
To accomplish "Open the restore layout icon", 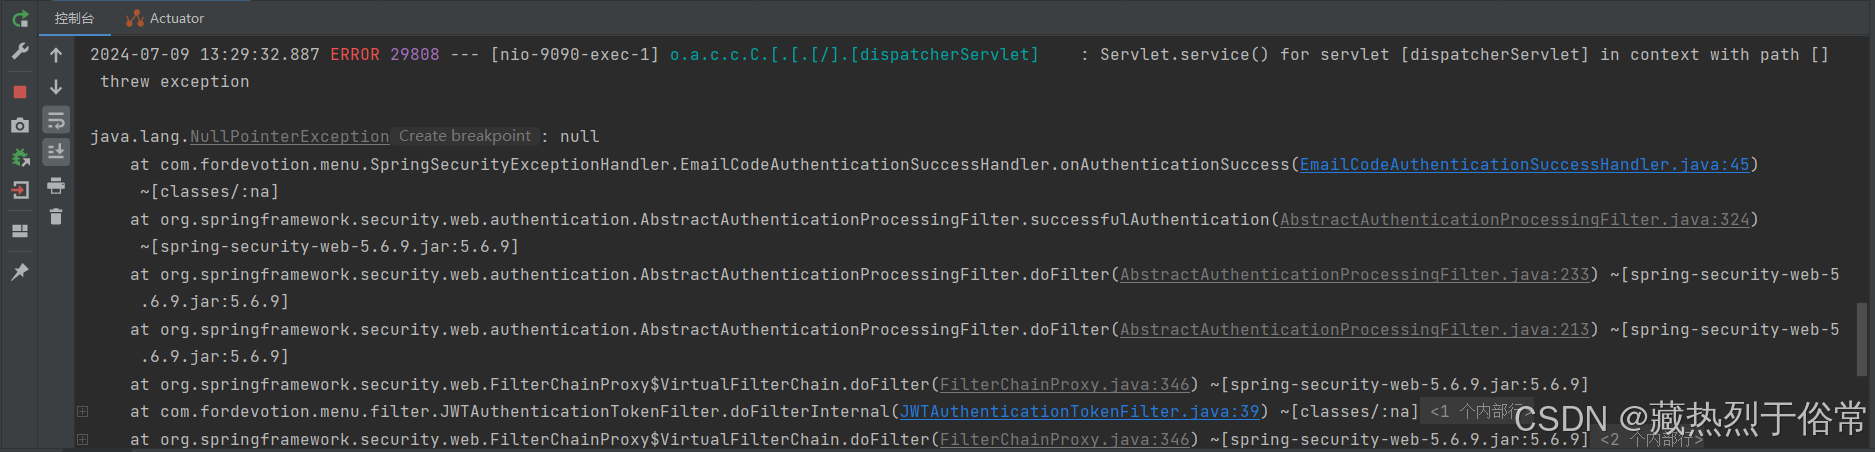I will click(x=20, y=231).
